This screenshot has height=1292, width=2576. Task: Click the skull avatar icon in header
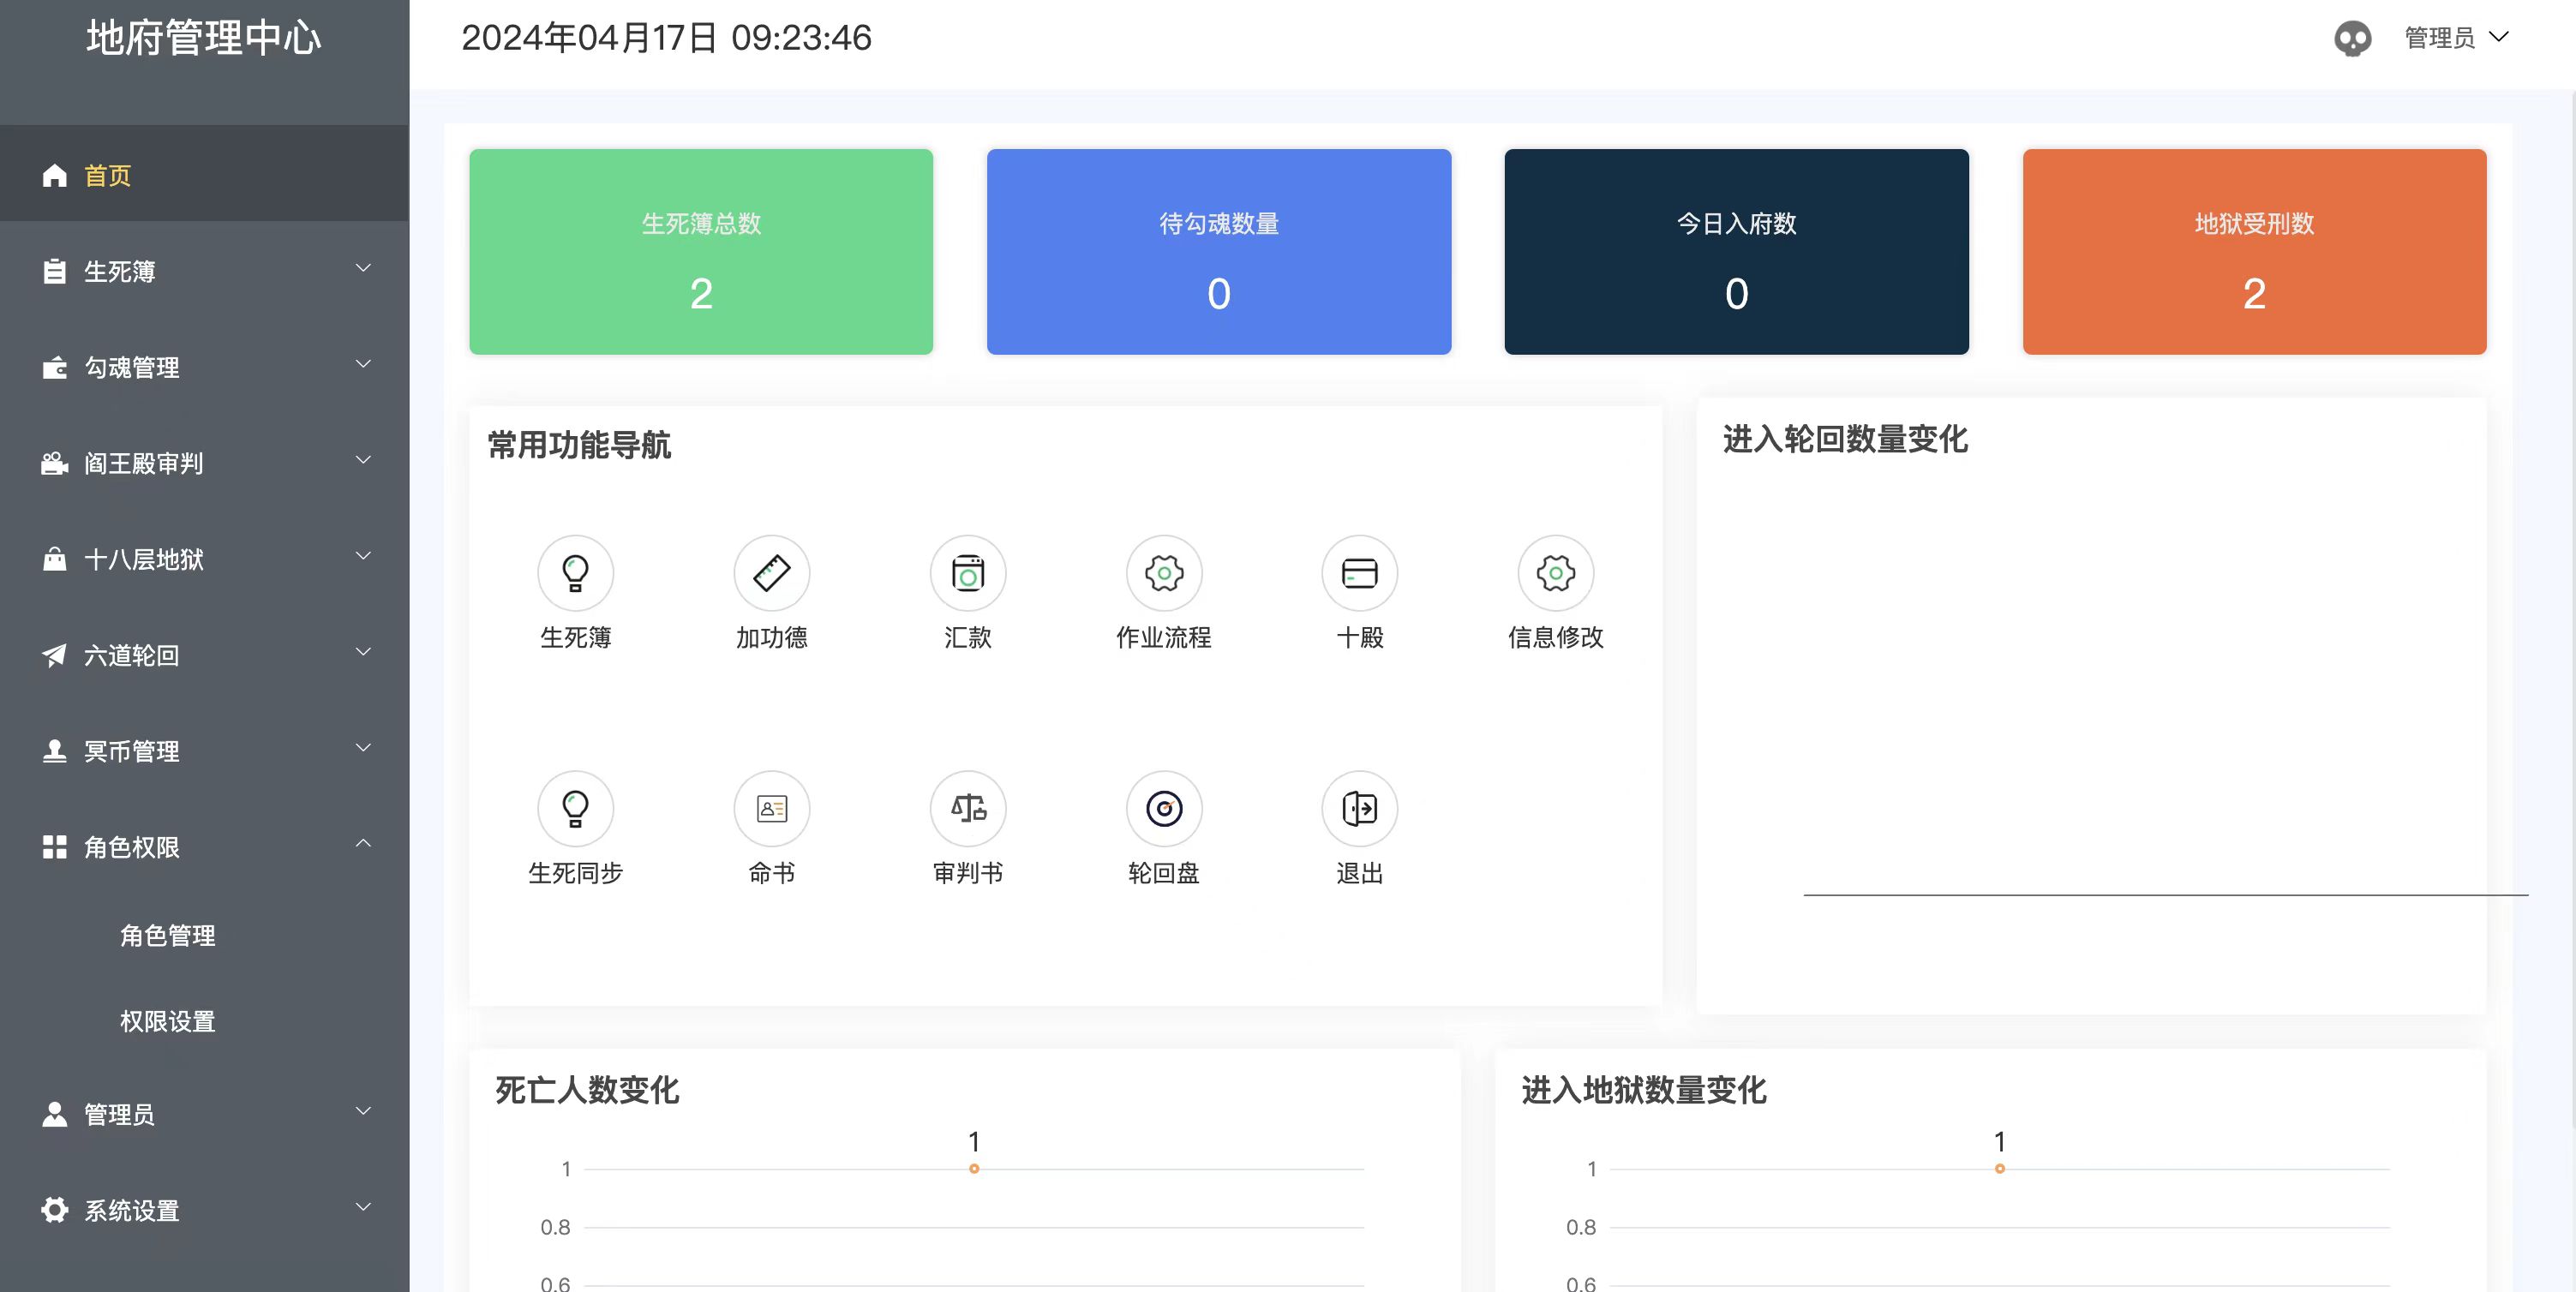tap(2352, 39)
